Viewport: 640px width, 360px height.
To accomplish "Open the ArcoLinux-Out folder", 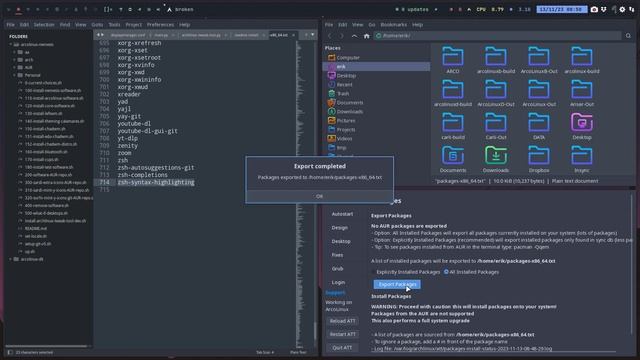I will (539, 93).
